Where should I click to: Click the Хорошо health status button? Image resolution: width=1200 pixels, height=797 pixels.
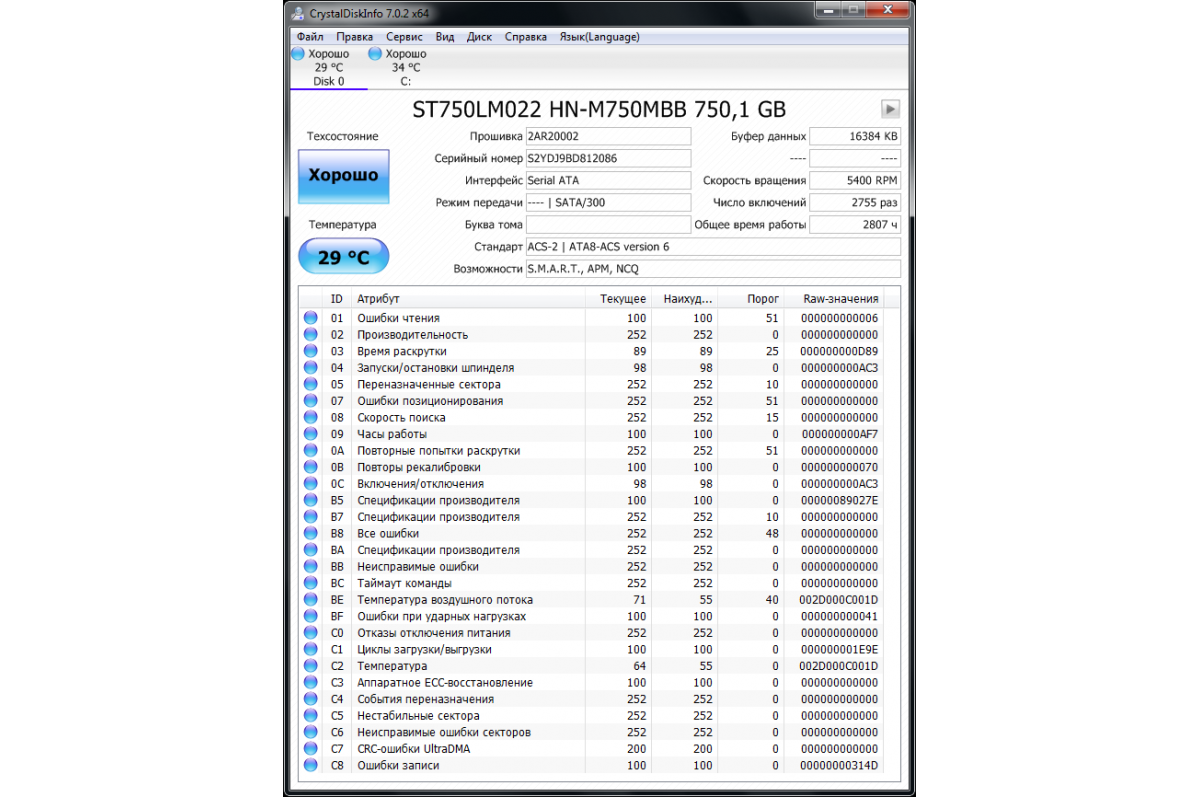(x=343, y=175)
